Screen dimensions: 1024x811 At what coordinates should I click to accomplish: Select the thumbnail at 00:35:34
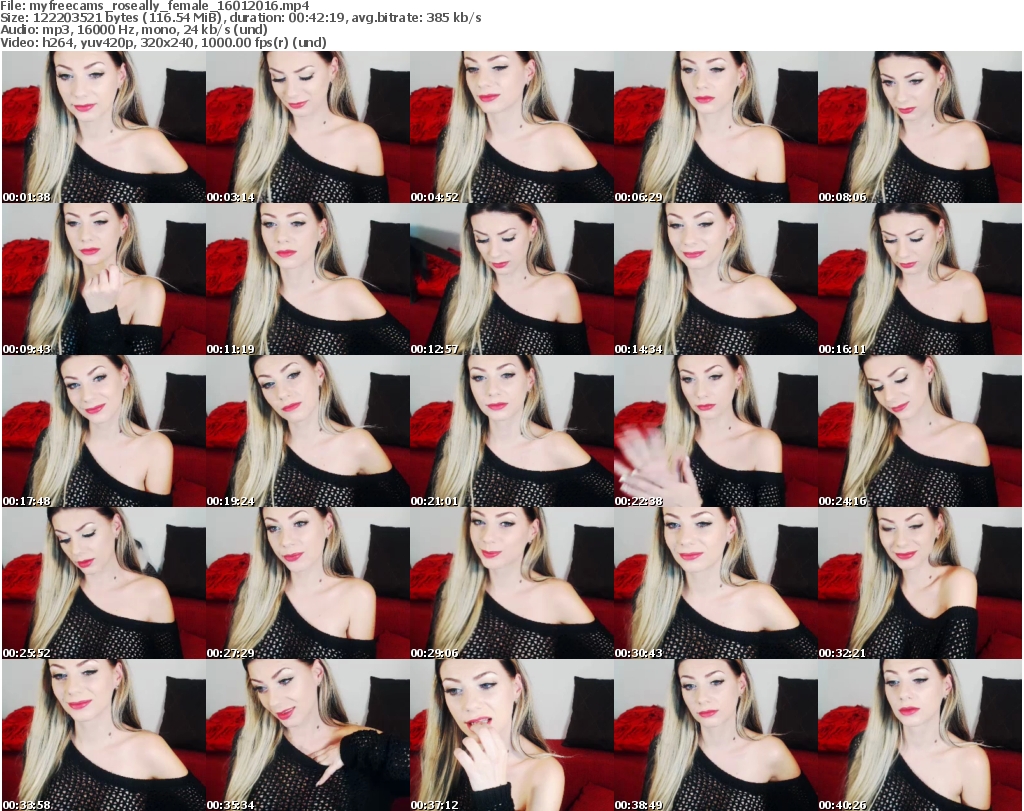coord(308,735)
